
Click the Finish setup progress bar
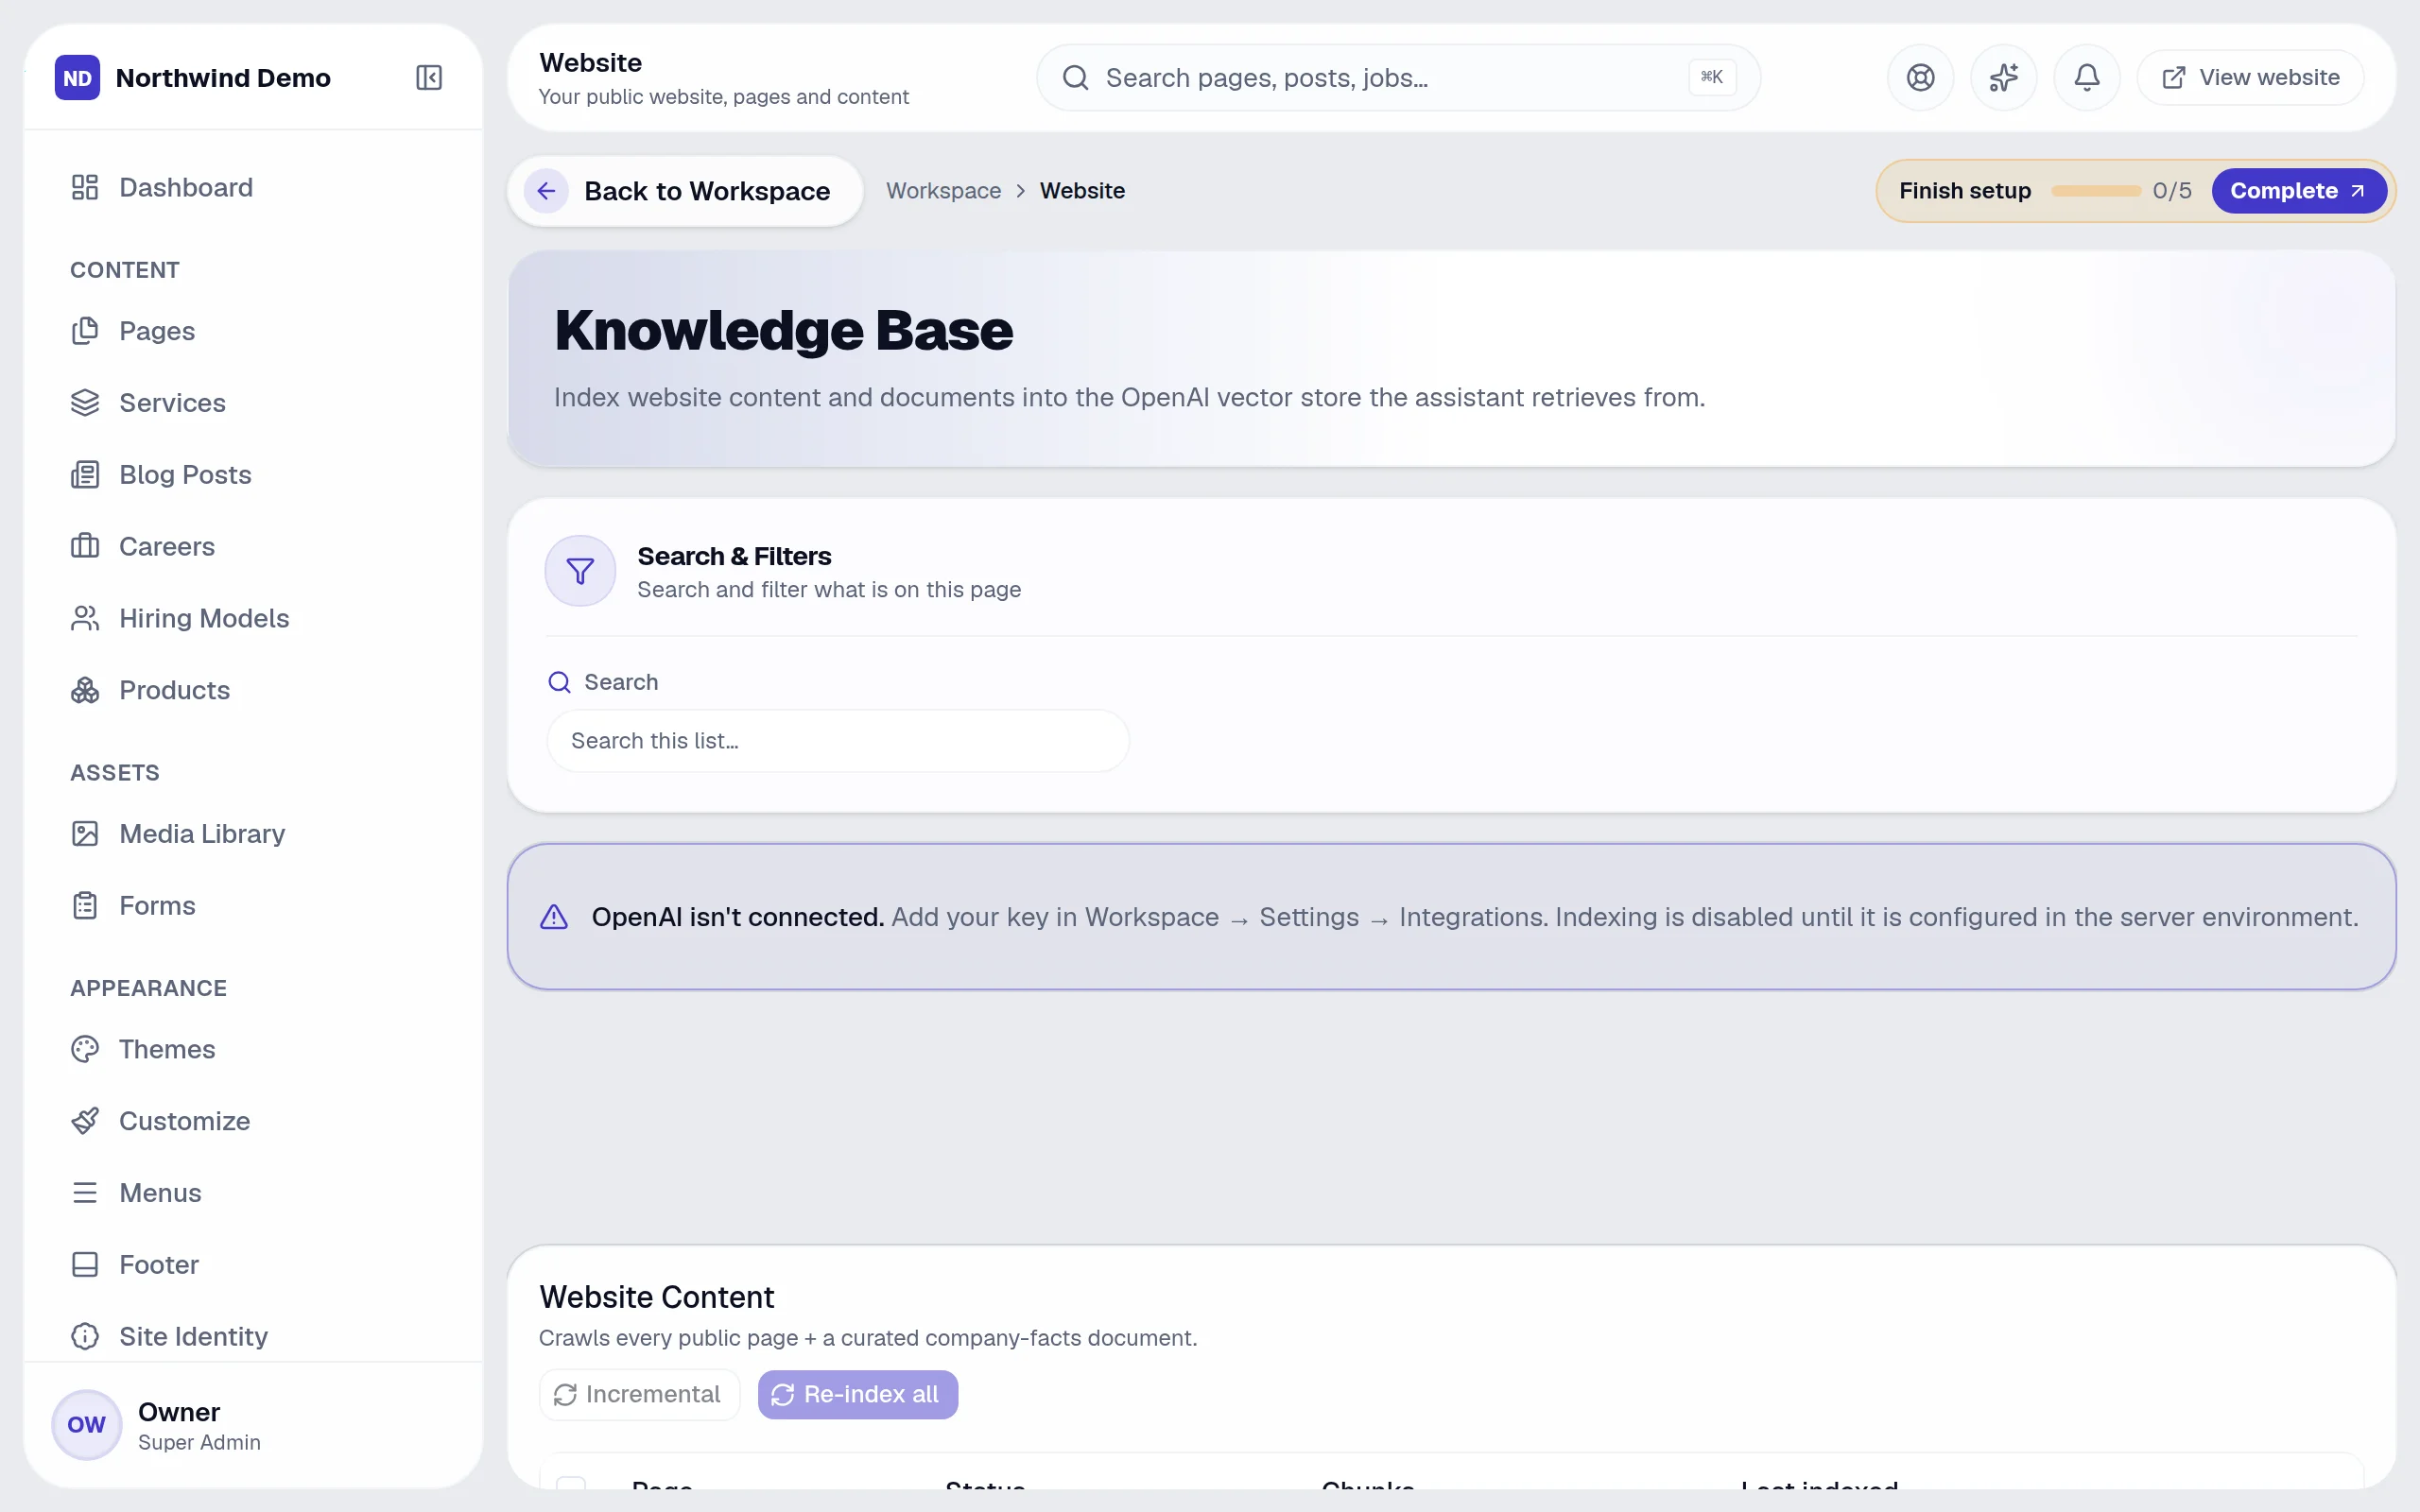pyautogui.click(x=2095, y=190)
